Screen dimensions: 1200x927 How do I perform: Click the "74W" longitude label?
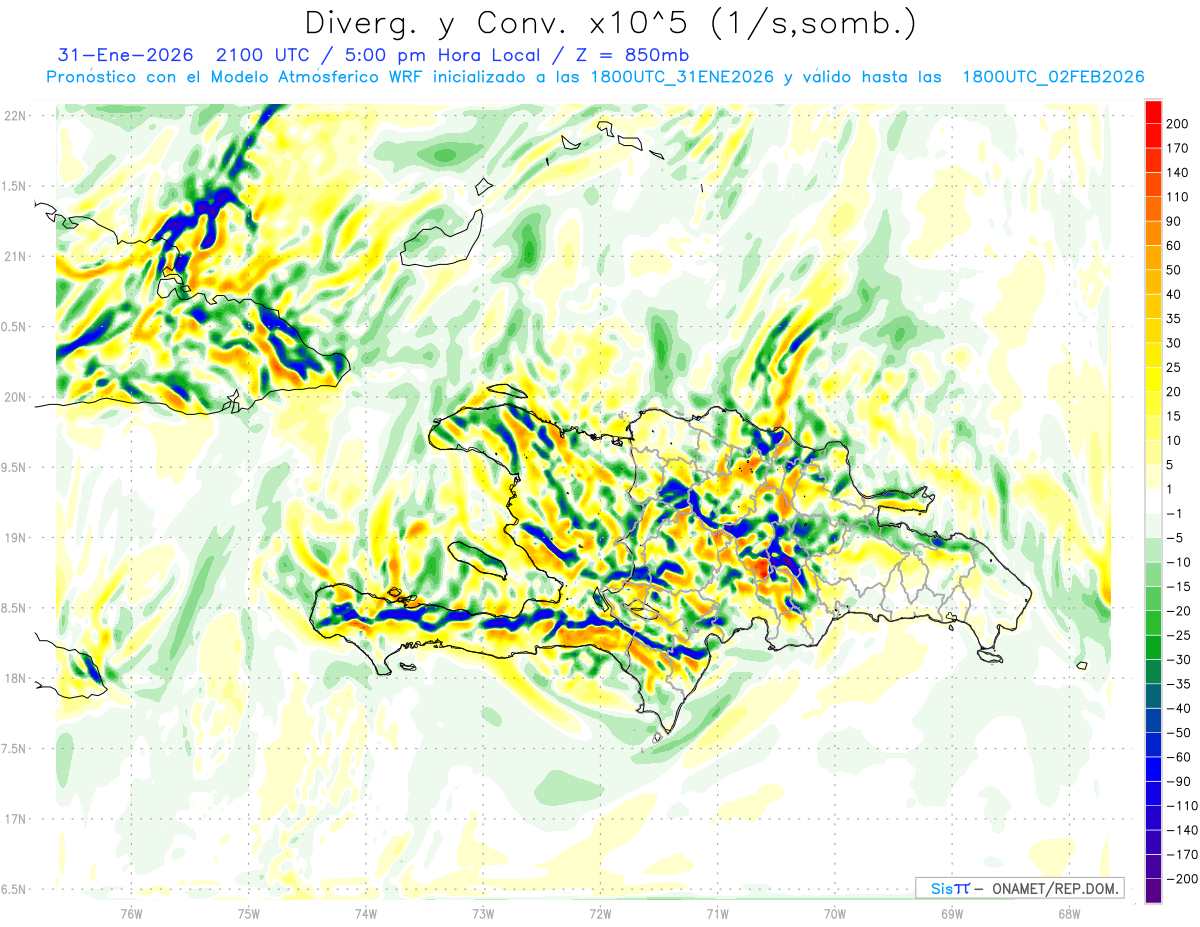click(366, 913)
